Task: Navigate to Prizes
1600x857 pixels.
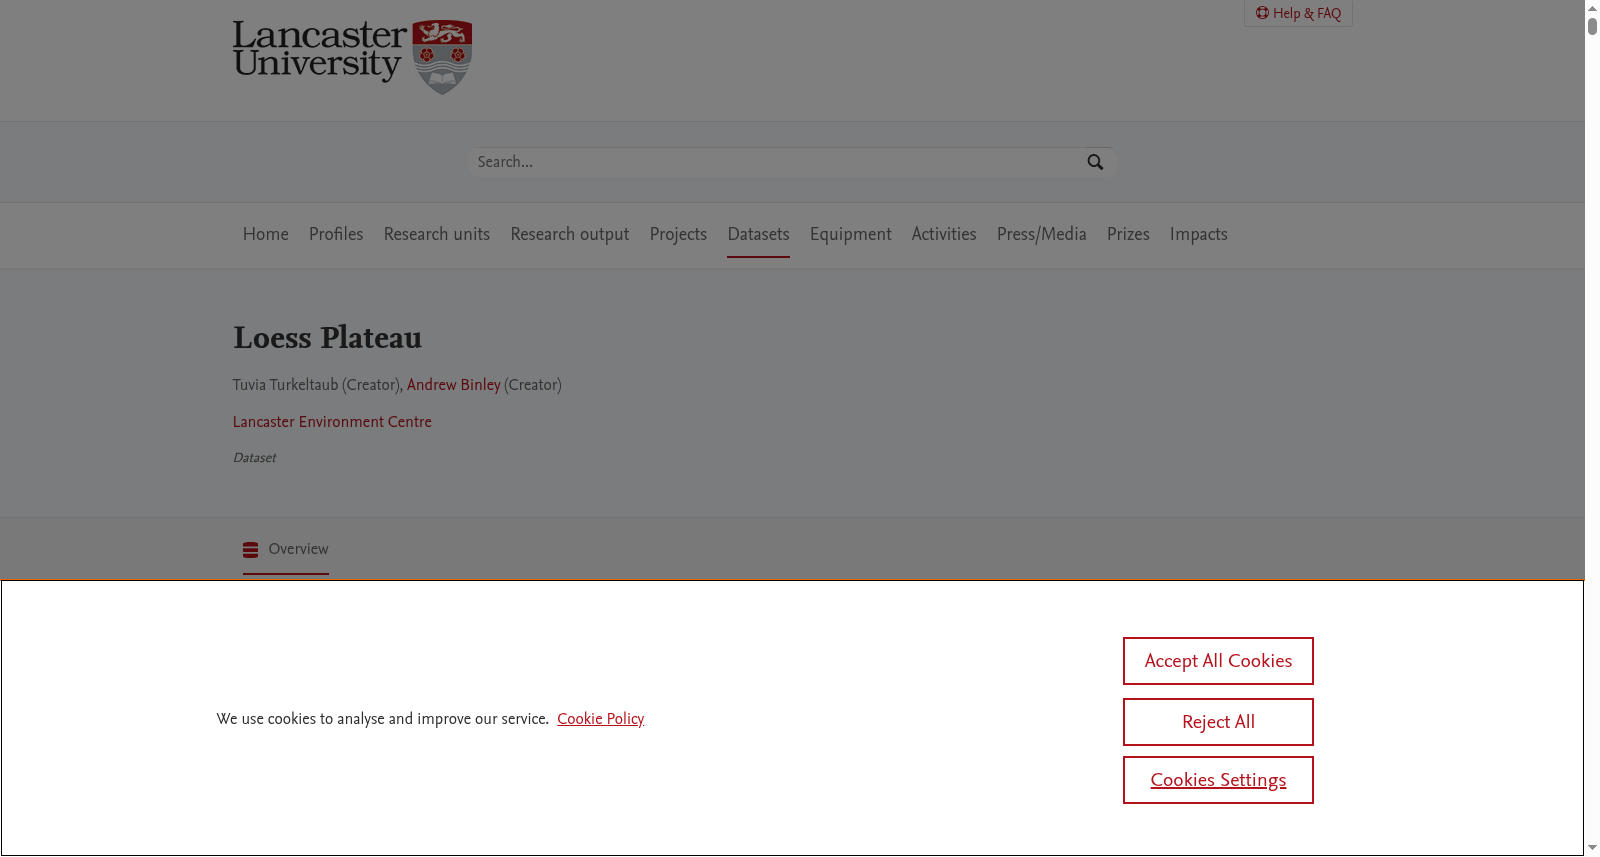Action: coord(1128,234)
